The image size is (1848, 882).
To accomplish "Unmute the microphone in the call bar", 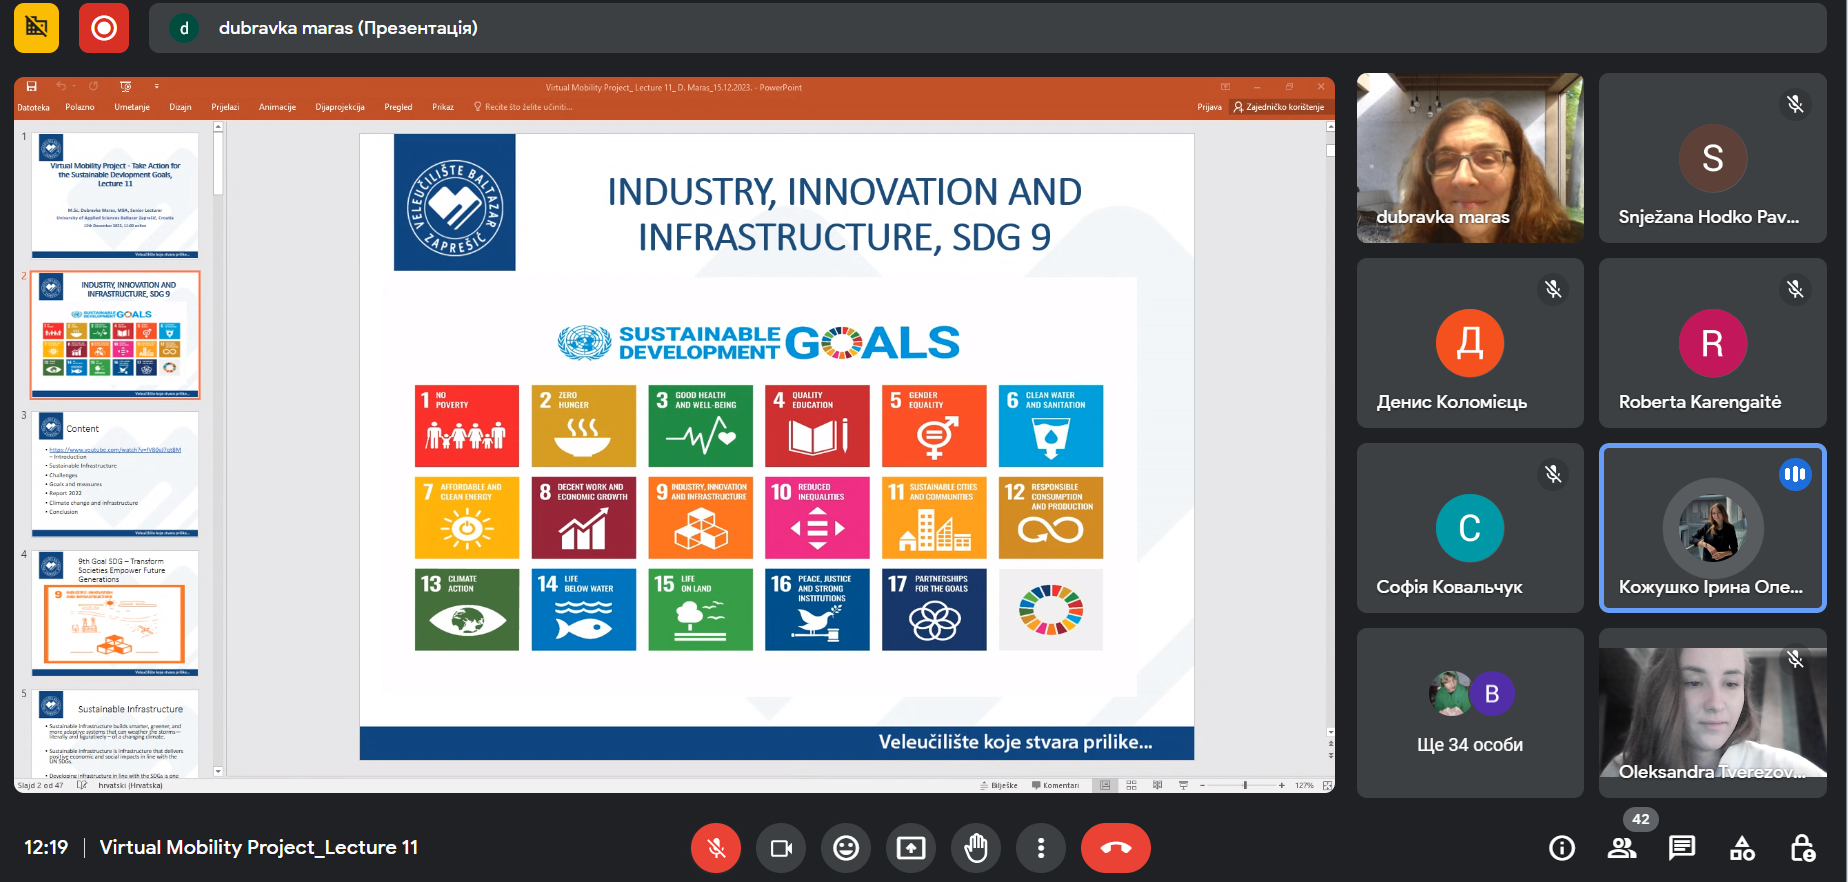I will [716, 848].
